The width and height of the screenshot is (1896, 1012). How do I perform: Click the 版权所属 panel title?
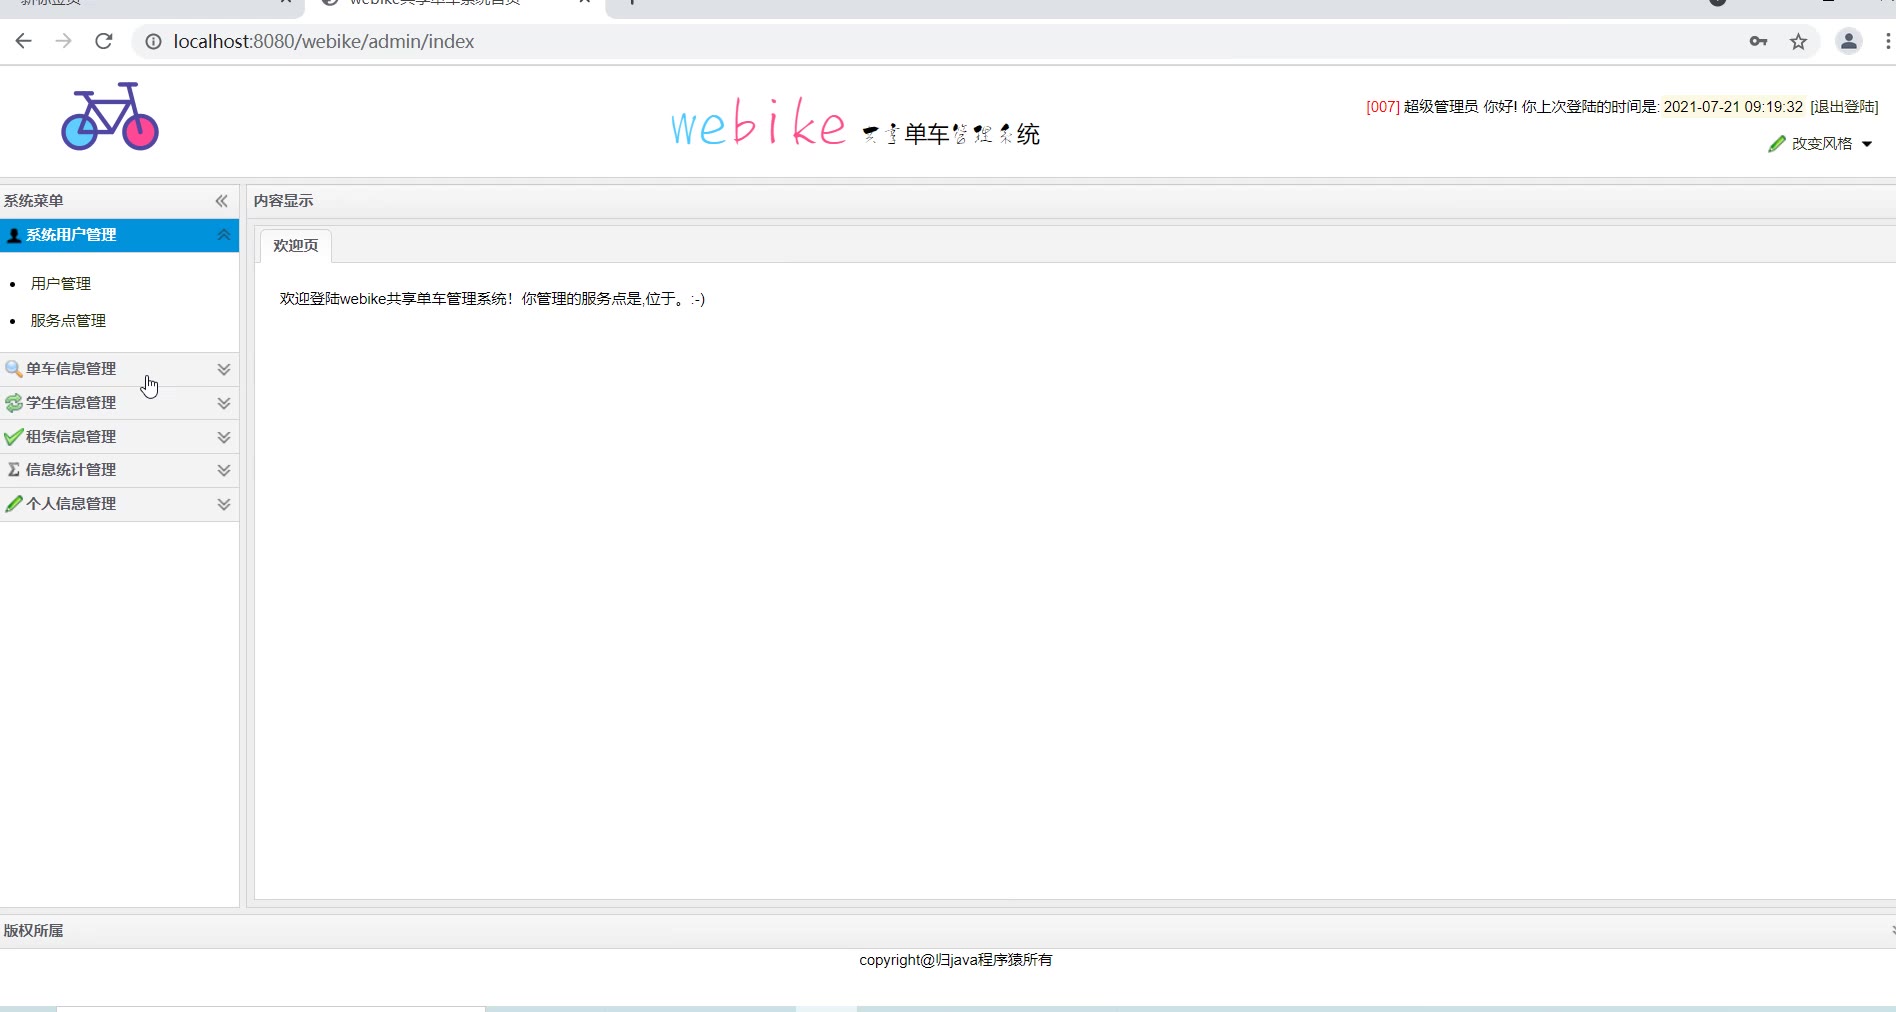(33, 931)
